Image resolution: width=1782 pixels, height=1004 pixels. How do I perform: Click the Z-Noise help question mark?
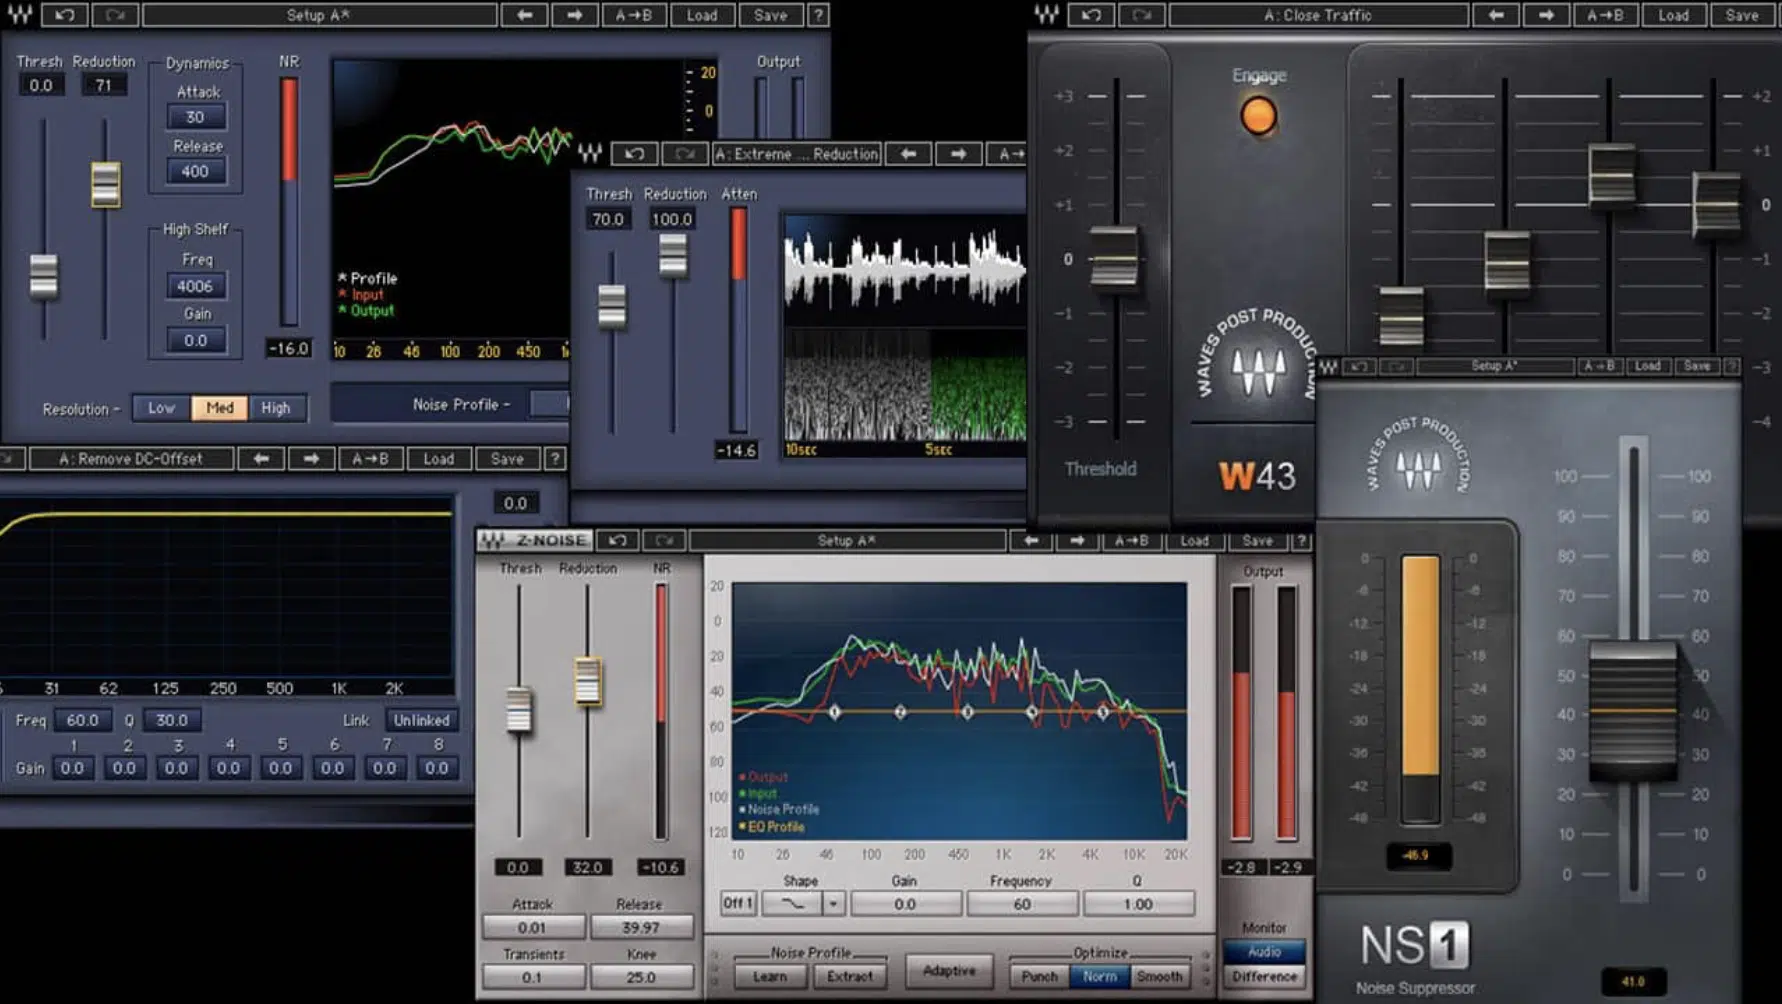click(x=1300, y=541)
